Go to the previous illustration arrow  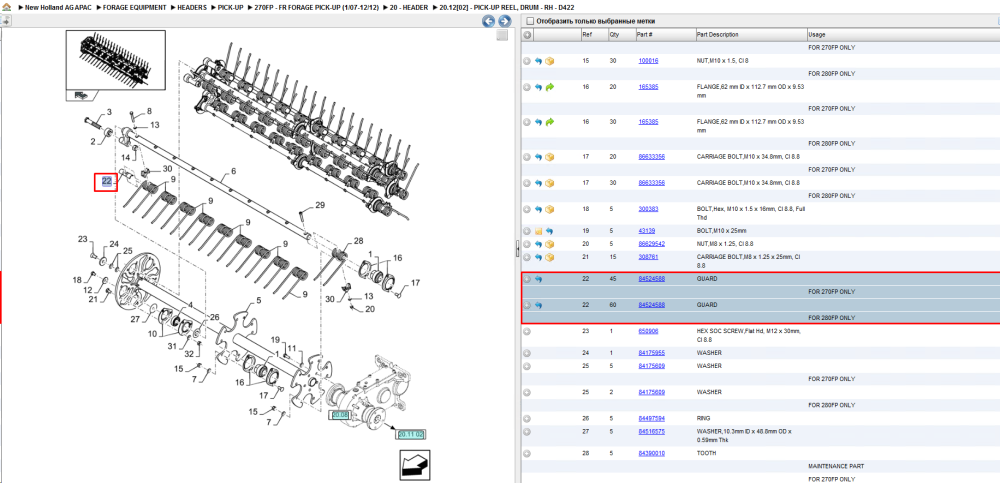point(489,21)
